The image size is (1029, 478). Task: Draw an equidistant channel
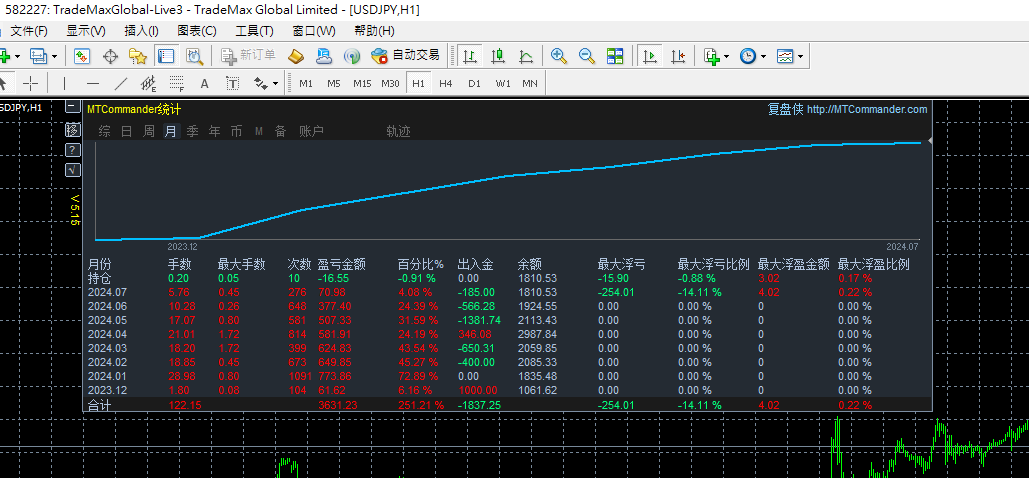(x=148, y=83)
